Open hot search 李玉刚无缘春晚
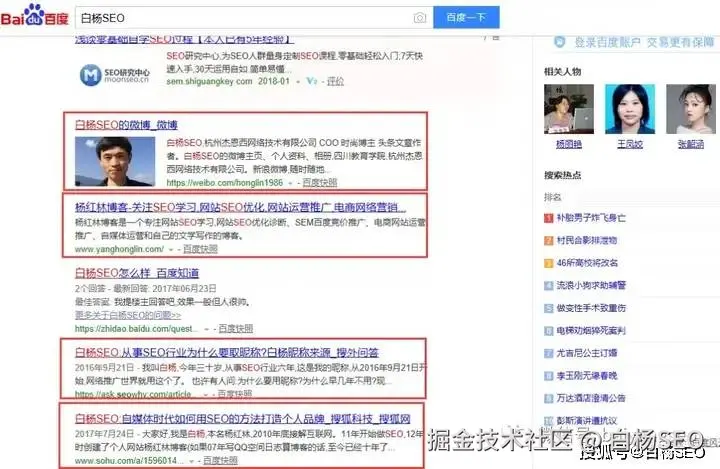The height and width of the screenshot is (469, 720). pos(587,376)
